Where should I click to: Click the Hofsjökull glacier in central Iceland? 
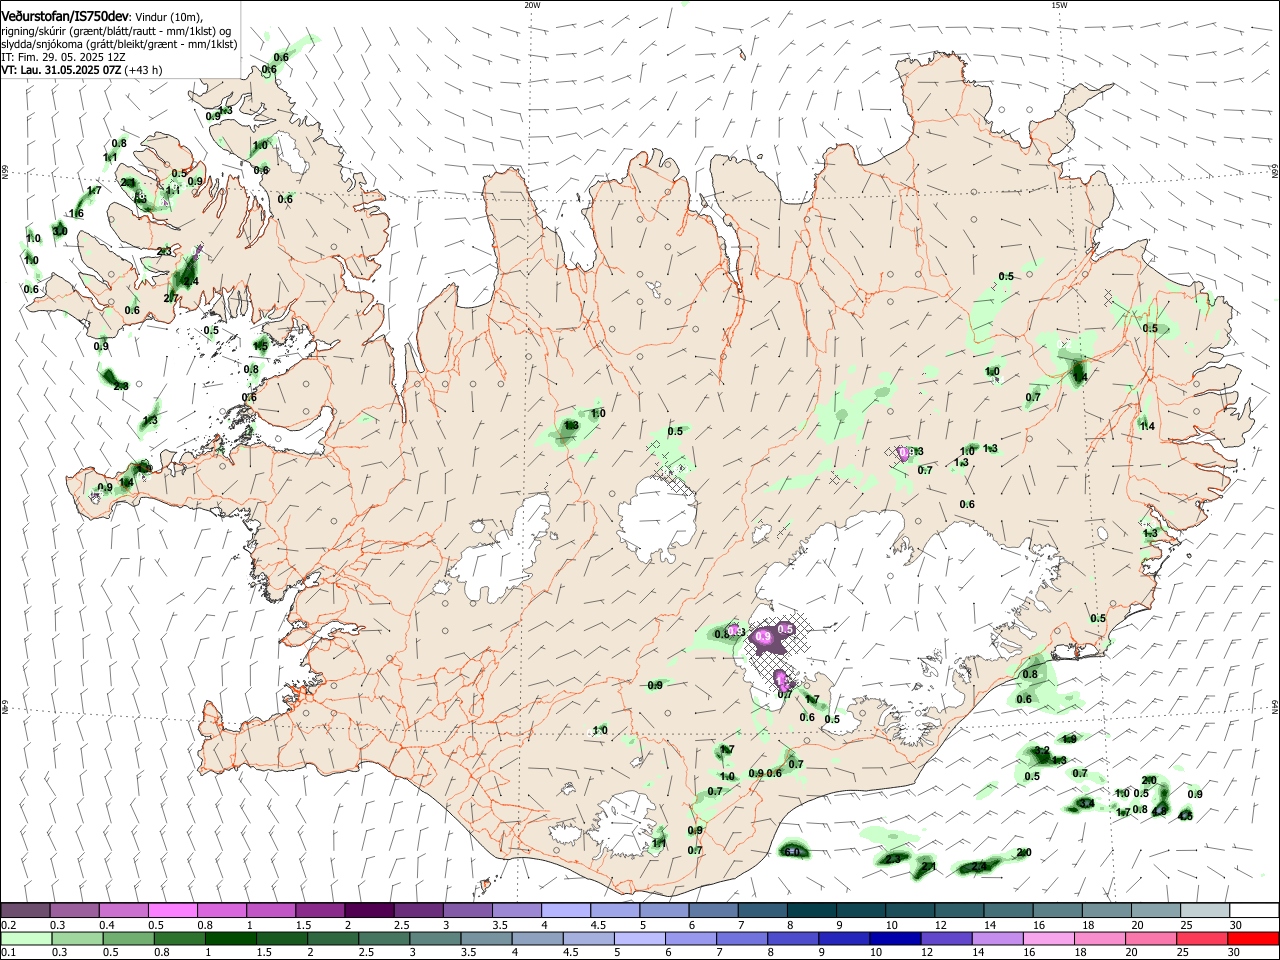(x=658, y=518)
